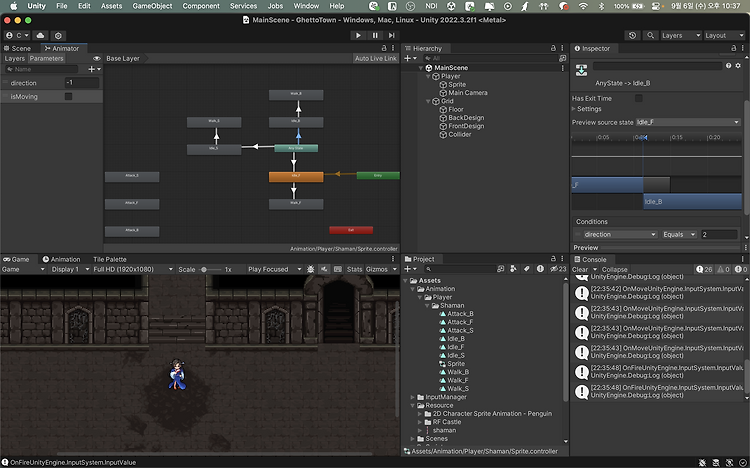Click the Clear button in Console
This screenshot has height=468, width=750.
coord(580,269)
